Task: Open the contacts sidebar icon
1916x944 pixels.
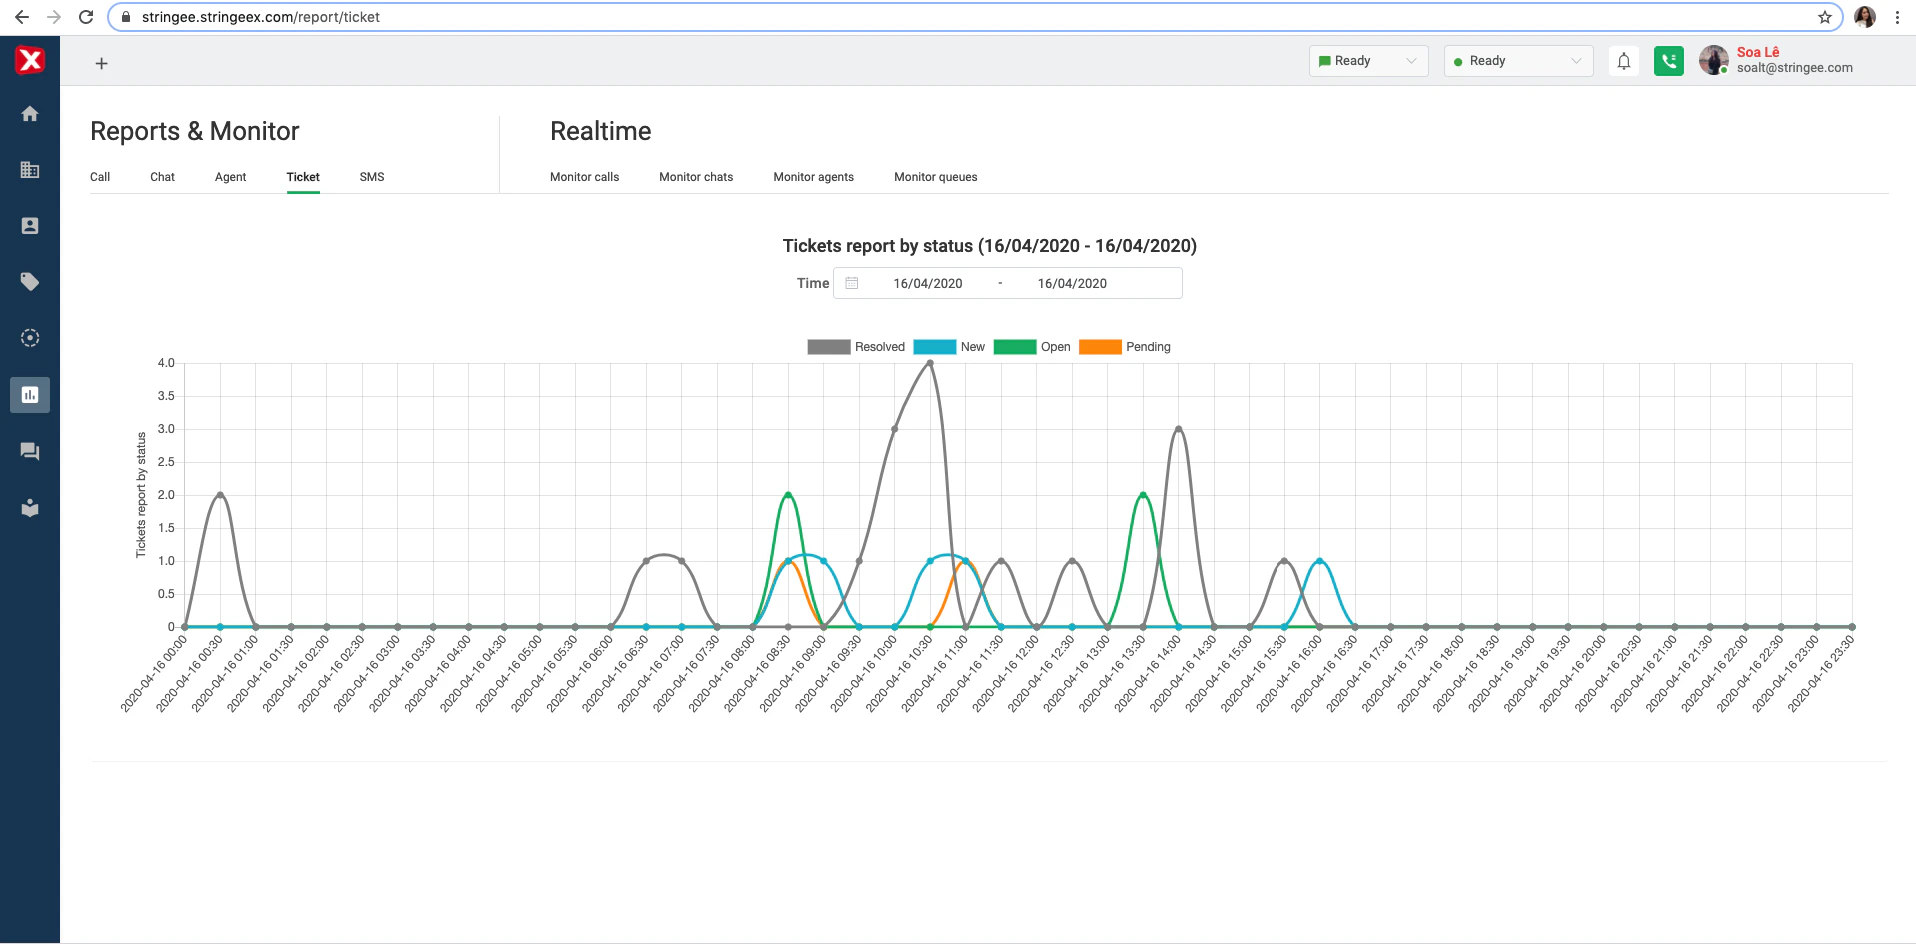Action: click(30, 226)
